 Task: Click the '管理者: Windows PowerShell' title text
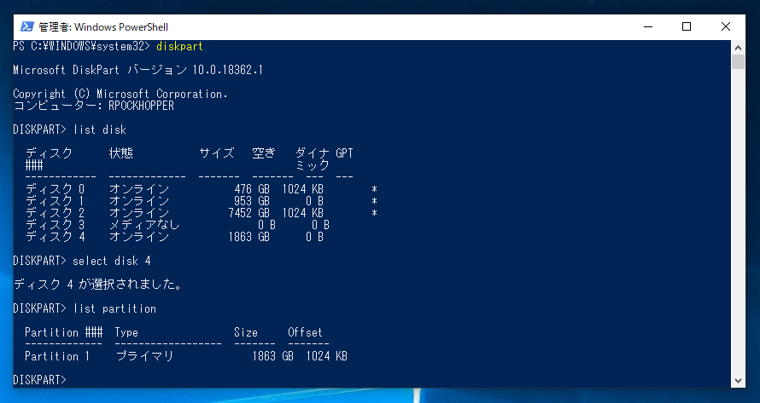pyautogui.click(x=103, y=27)
